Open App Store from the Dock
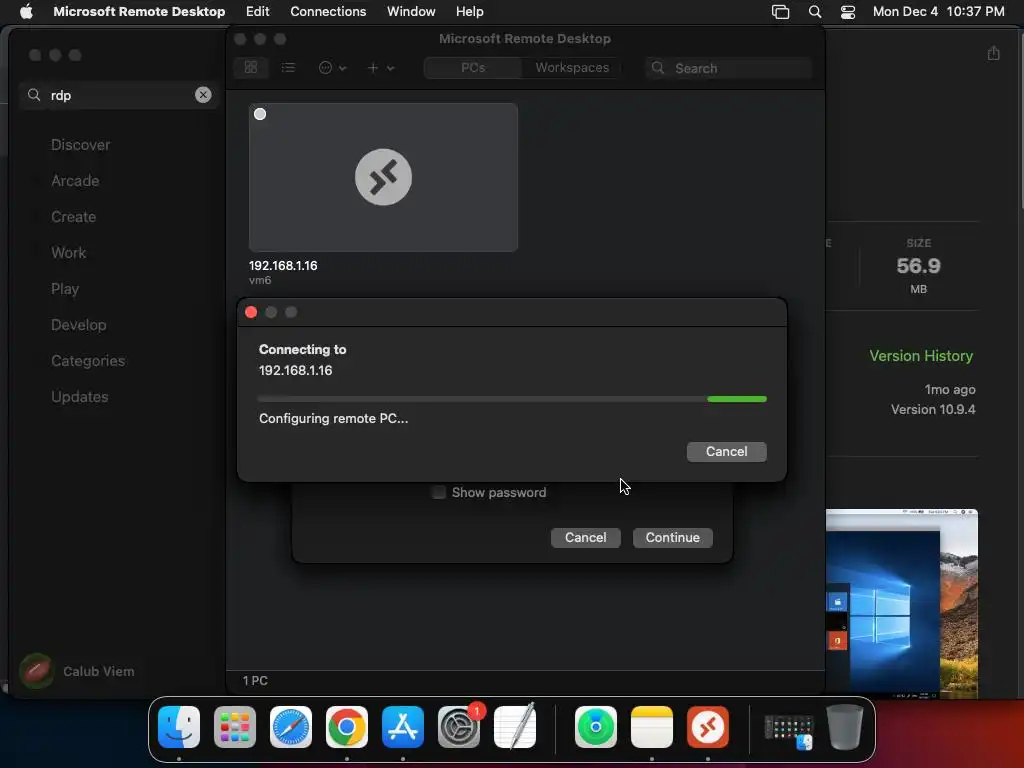The image size is (1024, 768). tap(403, 727)
